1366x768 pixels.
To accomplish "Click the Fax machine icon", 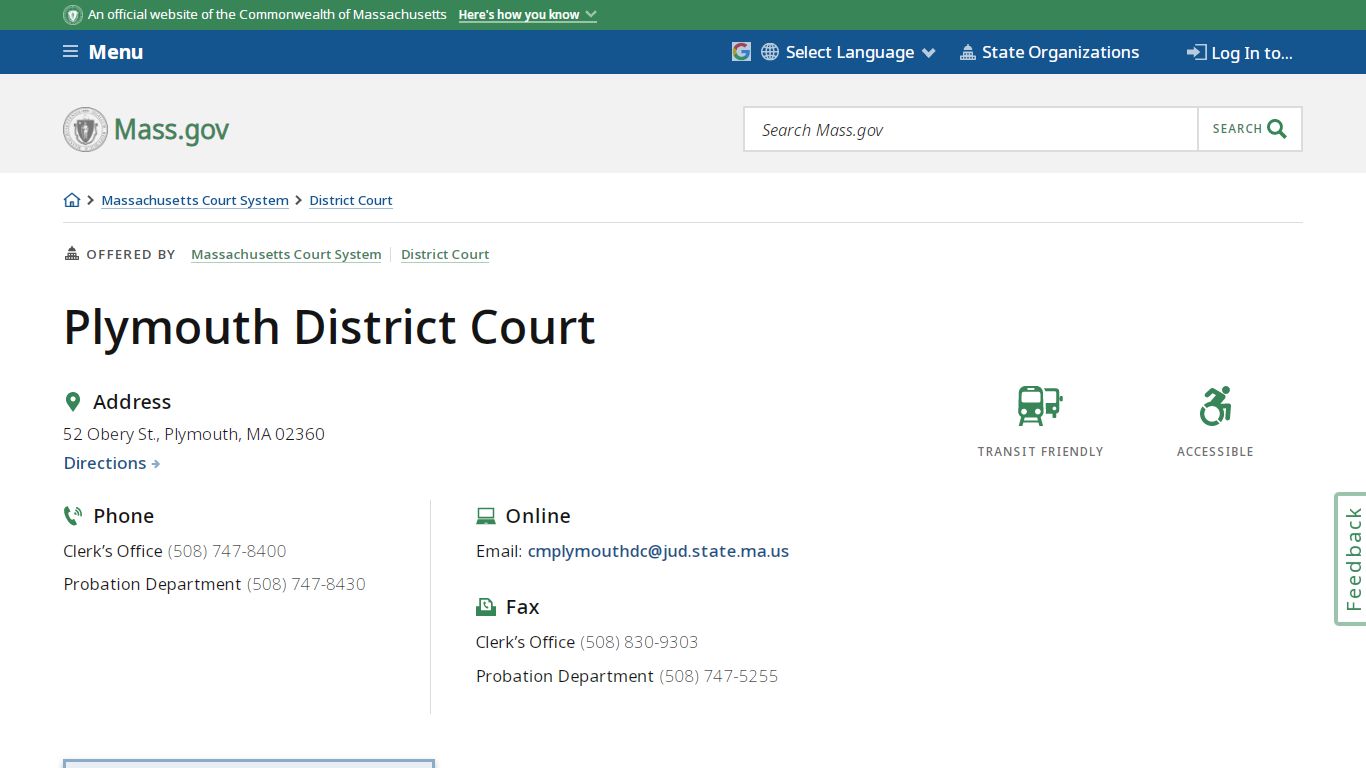I will pos(486,607).
